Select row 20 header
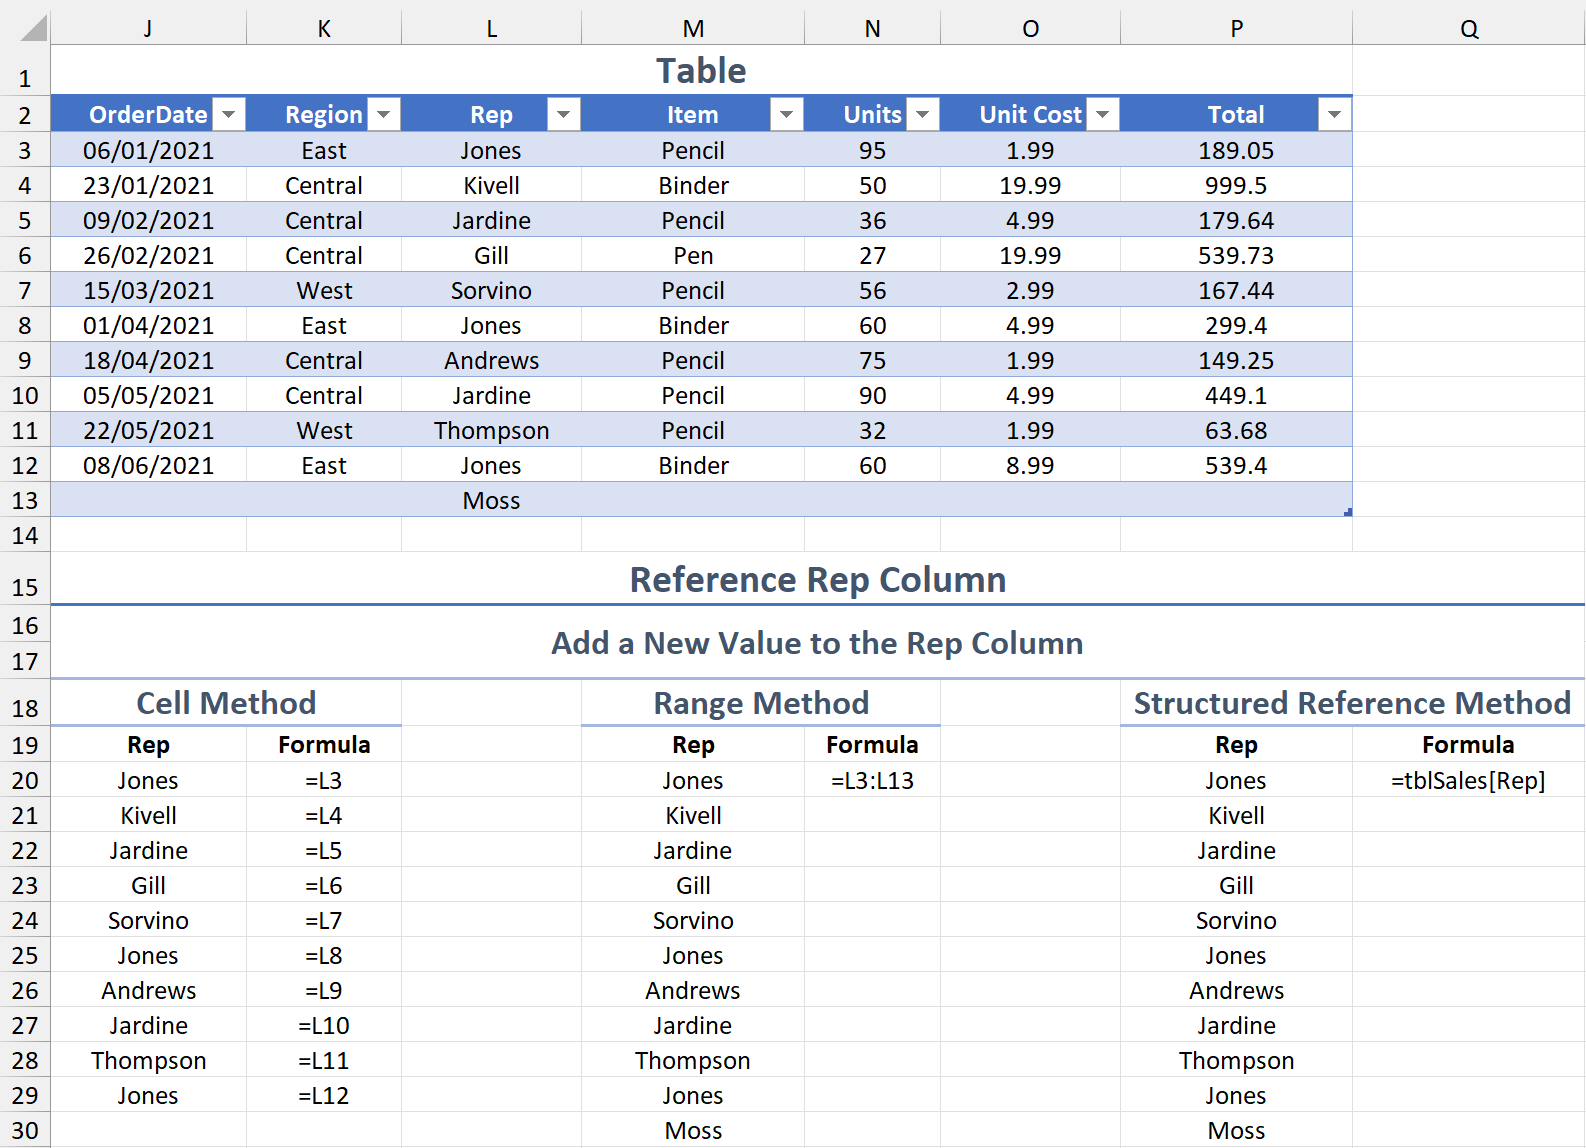This screenshot has height=1148, width=1586. (x=25, y=781)
